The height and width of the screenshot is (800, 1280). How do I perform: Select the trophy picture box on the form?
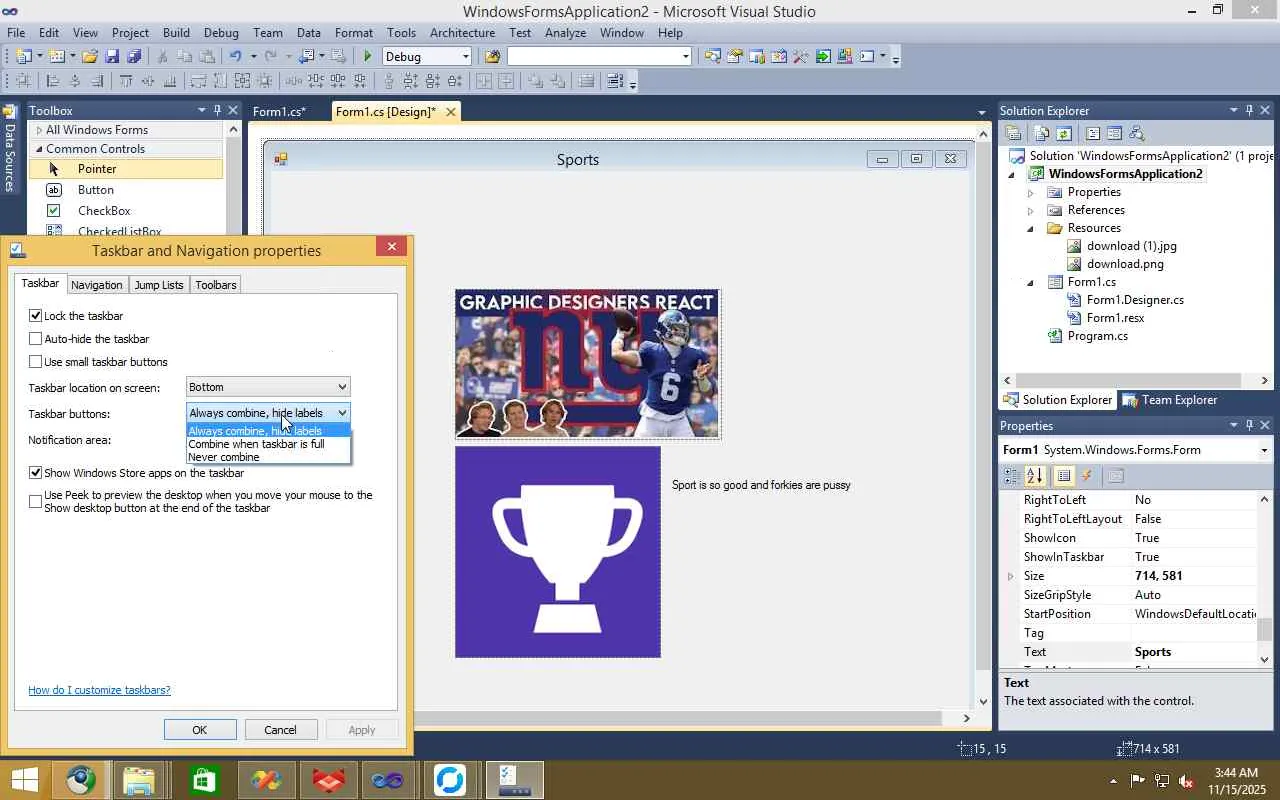pos(558,552)
